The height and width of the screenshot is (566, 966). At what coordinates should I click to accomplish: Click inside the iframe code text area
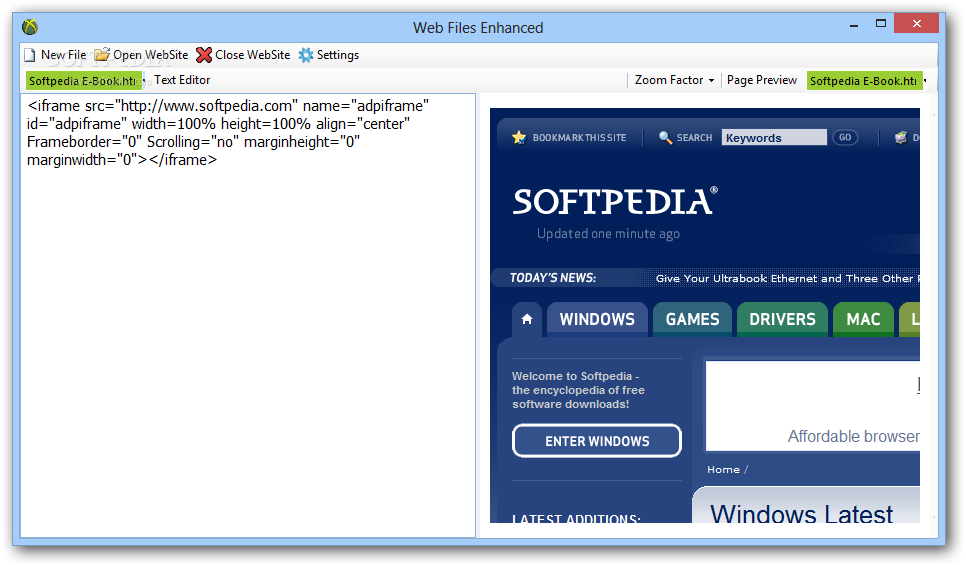(x=248, y=315)
